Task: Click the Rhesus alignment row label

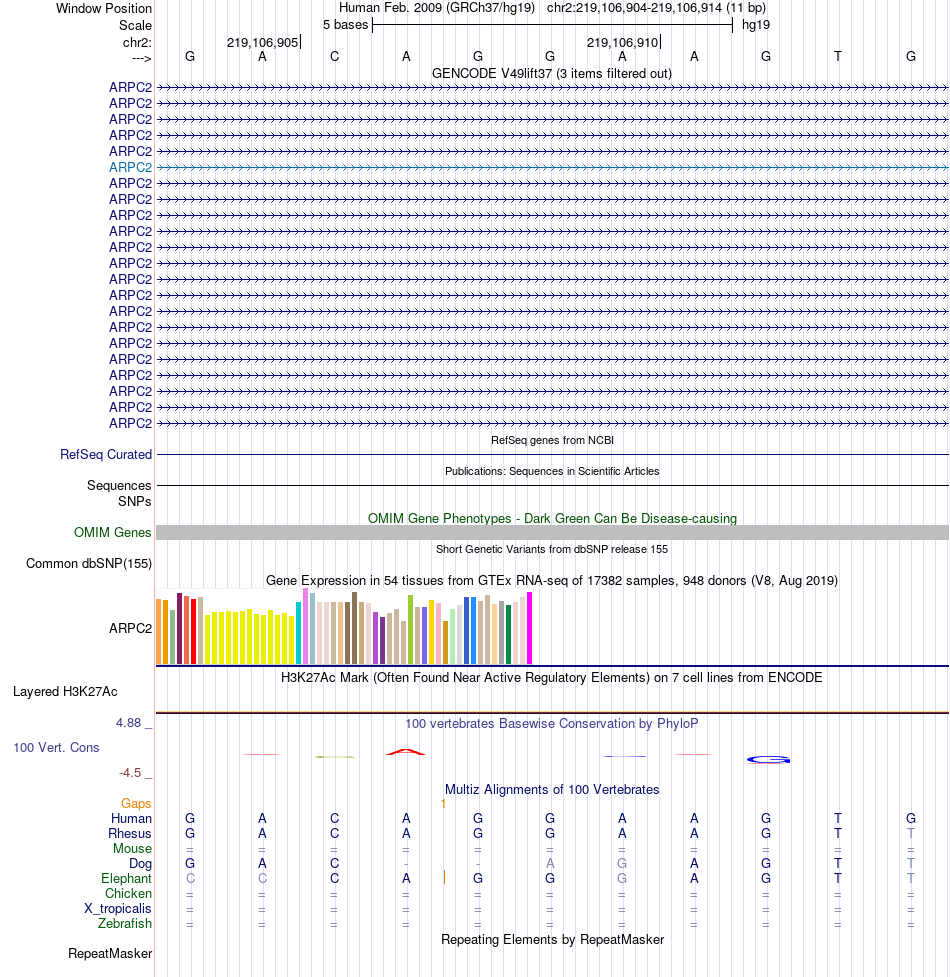Action: [x=130, y=834]
